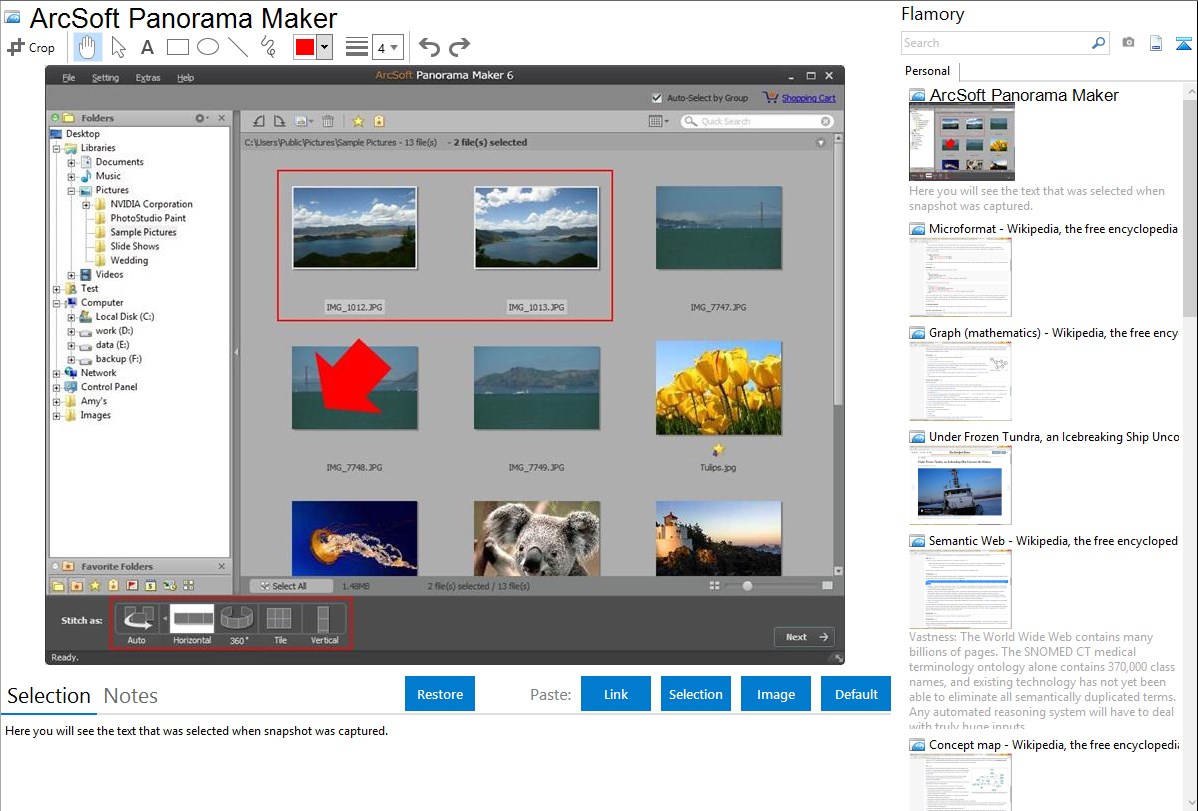Viewport: 1198px width, 811px height.
Task: Expand the NVIDIA Corporation folder node
Action: pyautogui.click(x=86, y=205)
